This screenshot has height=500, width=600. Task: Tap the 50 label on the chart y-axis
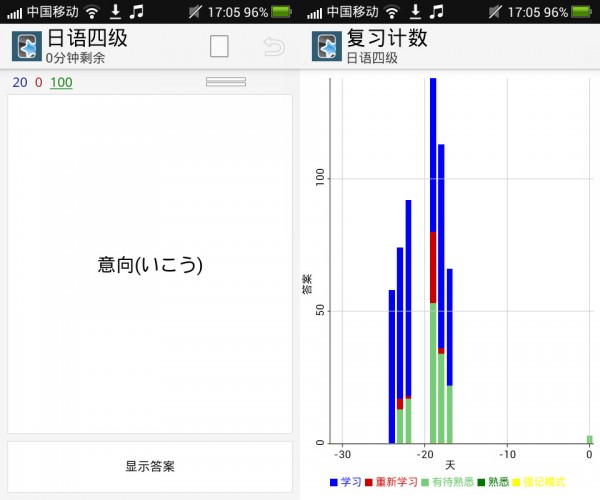click(x=320, y=310)
